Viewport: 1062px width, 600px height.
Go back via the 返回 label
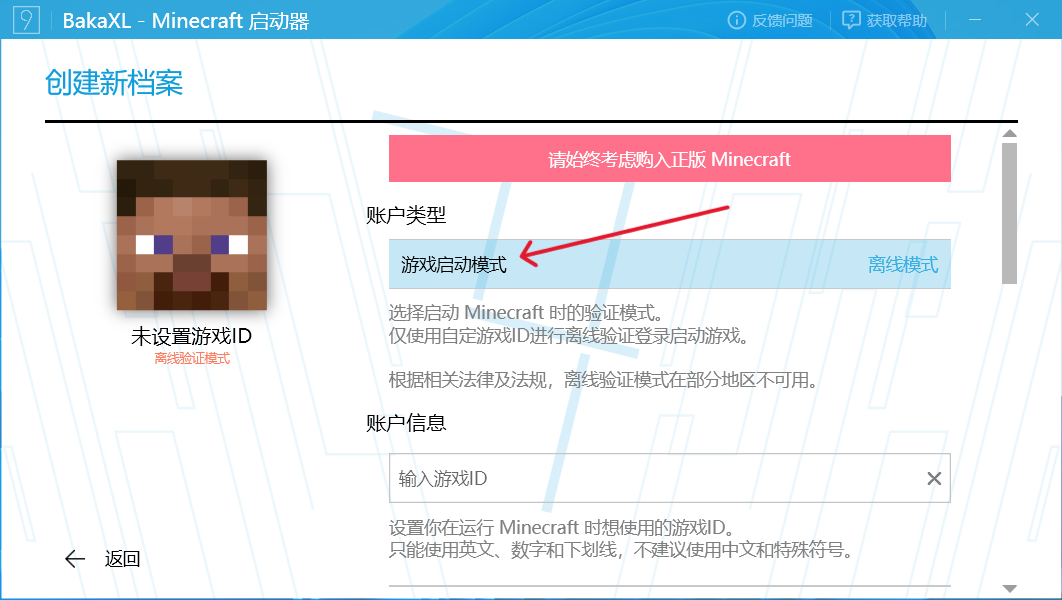[x=122, y=559]
